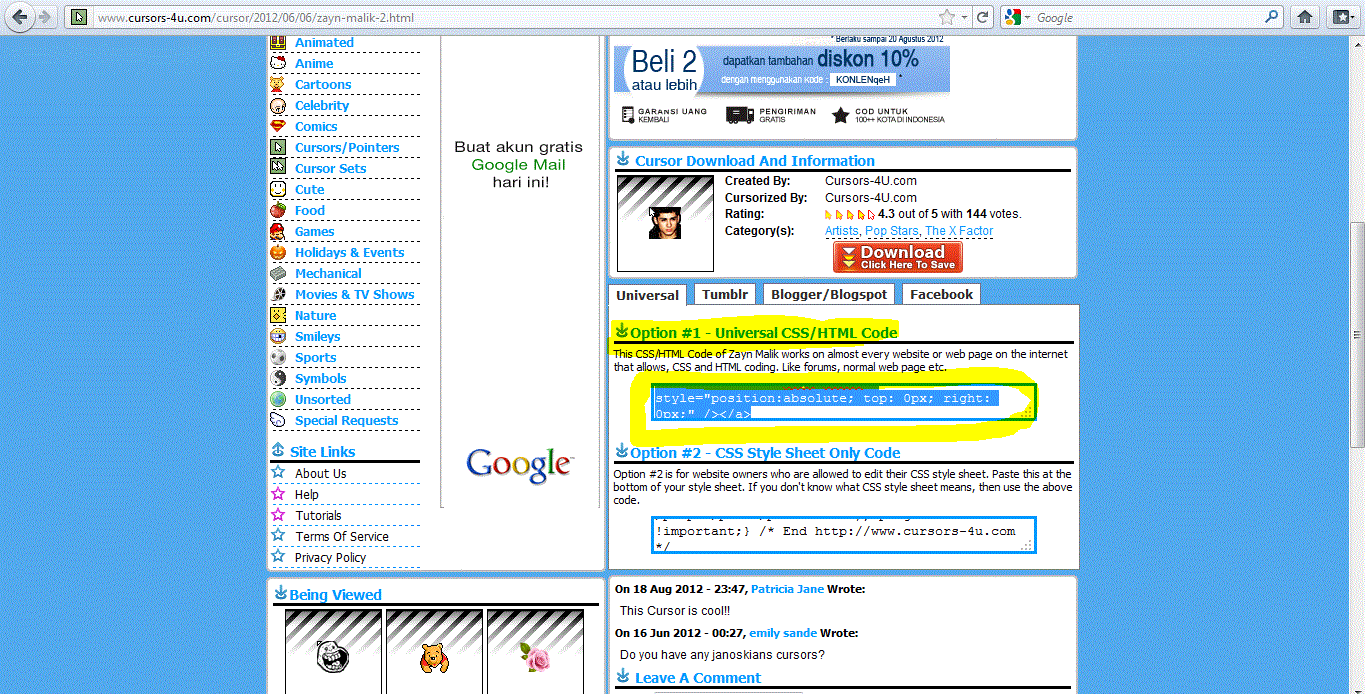Click the Universal CSS/HTML code box
Screen dimensions: 1365x694
(844, 401)
